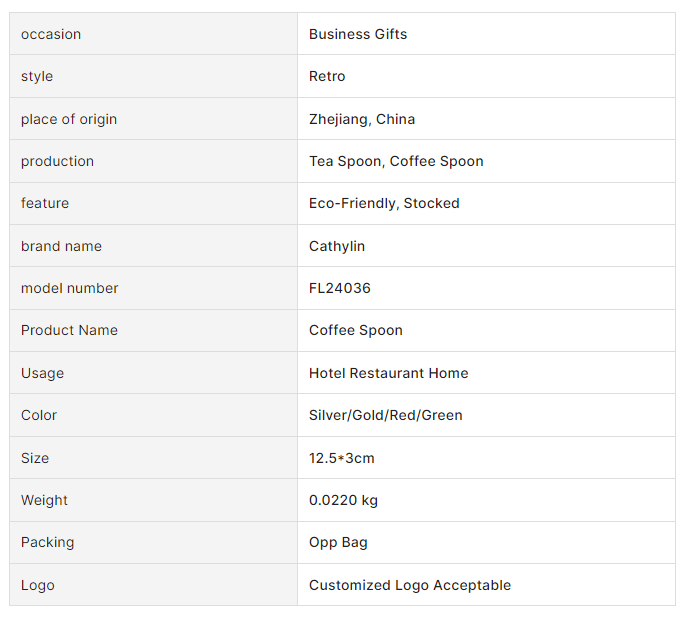
Task: Click the "occasion" attribute label
Action: coord(51,34)
